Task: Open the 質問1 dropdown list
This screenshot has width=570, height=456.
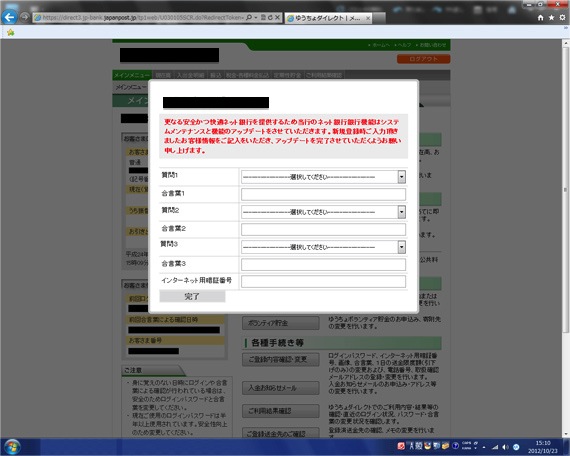Action: [323, 177]
